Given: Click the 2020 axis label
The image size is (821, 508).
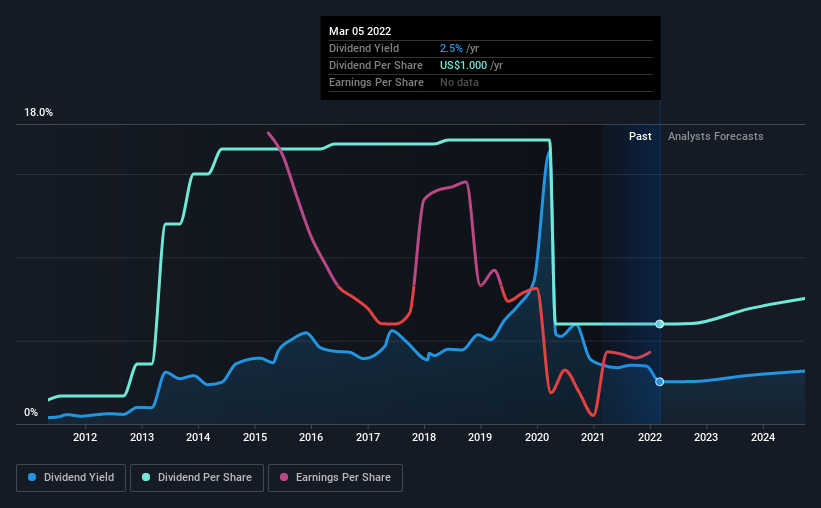Looking at the screenshot, I should point(537,437).
